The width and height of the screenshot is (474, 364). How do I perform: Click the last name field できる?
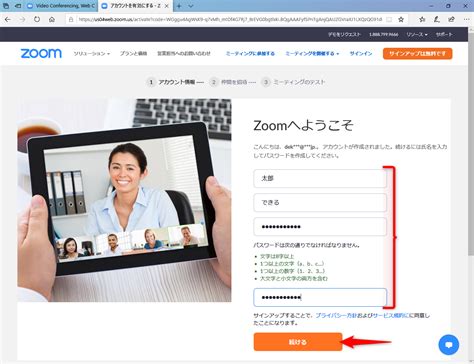[320, 202]
